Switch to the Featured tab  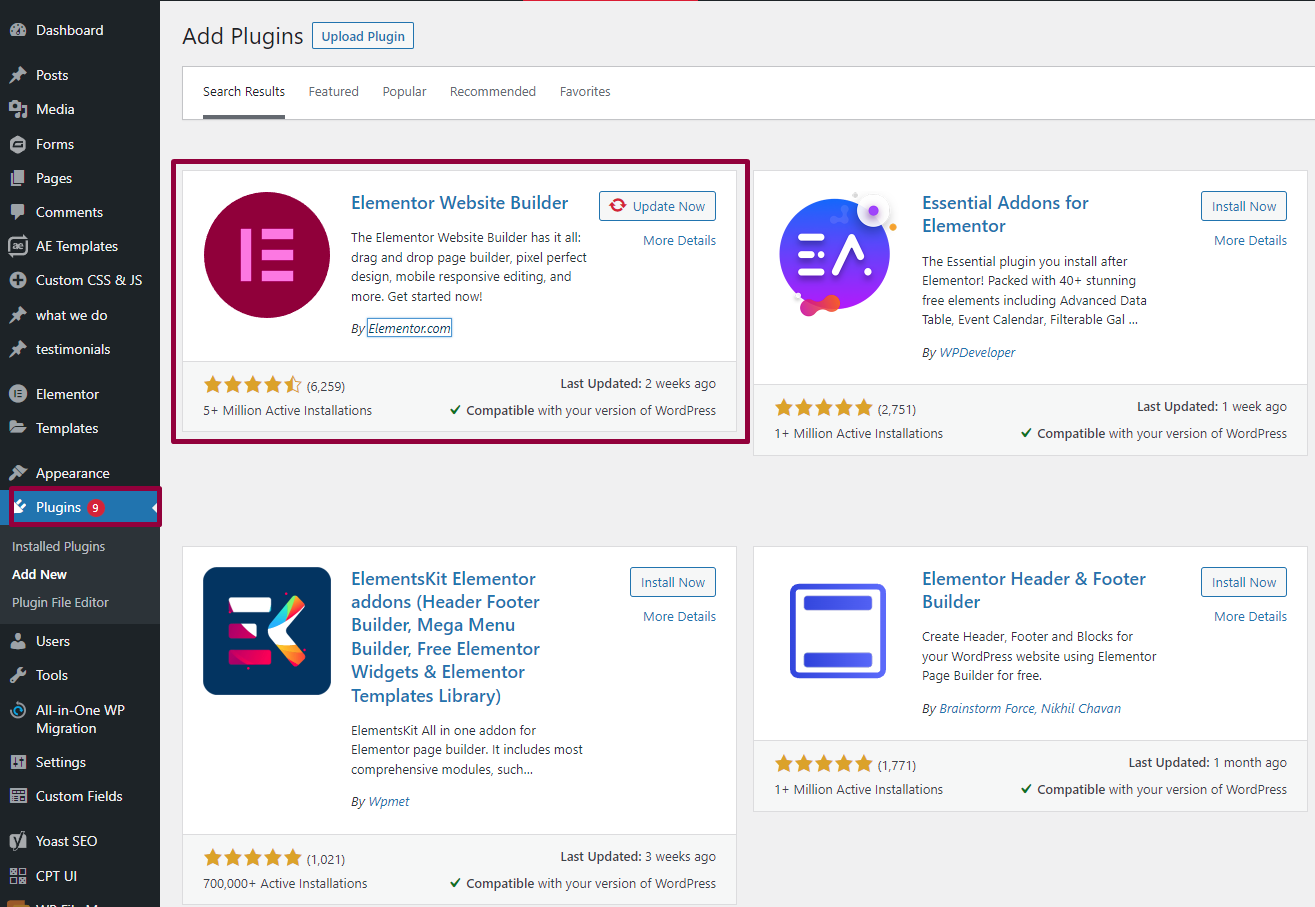point(333,92)
